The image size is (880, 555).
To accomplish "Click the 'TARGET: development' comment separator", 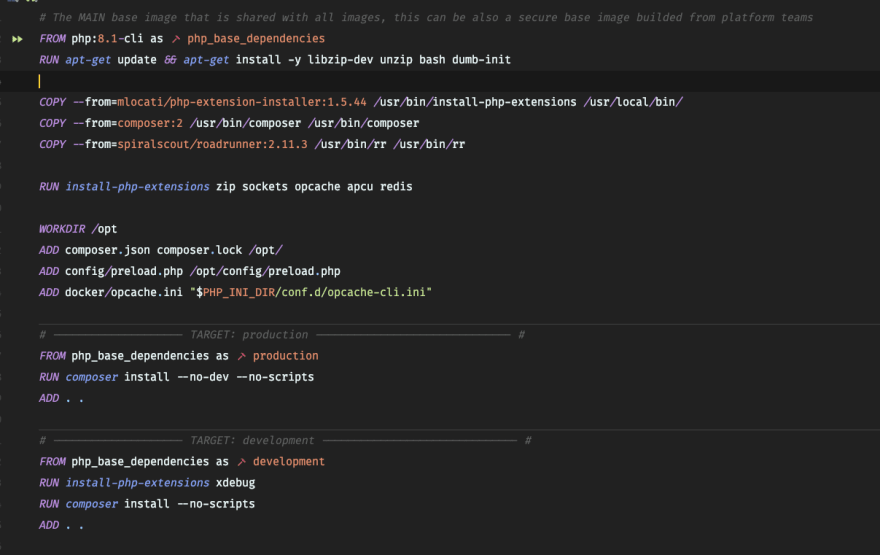I will 285,441.
